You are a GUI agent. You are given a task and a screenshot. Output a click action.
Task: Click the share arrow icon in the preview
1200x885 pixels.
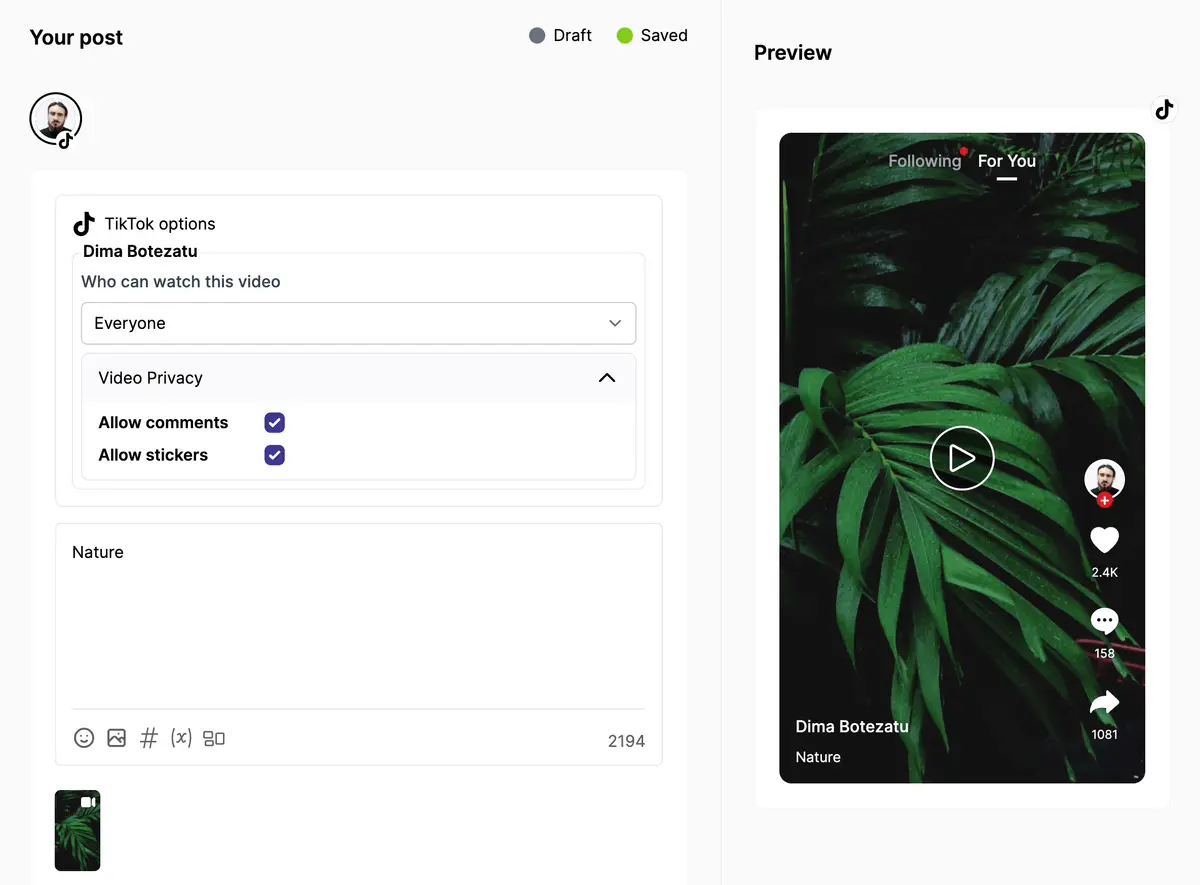coord(1104,704)
